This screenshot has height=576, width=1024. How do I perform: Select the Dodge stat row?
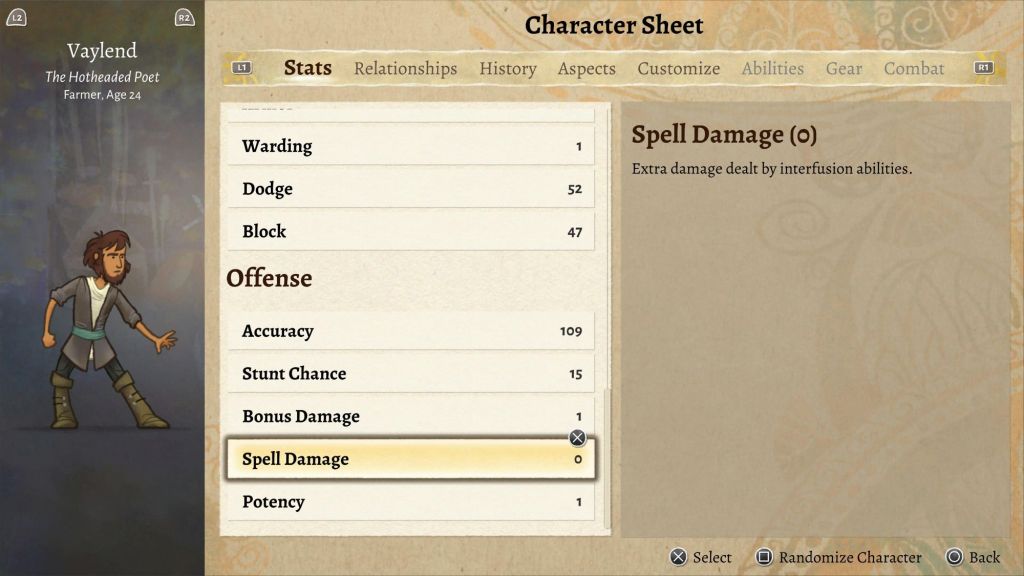point(411,189)
